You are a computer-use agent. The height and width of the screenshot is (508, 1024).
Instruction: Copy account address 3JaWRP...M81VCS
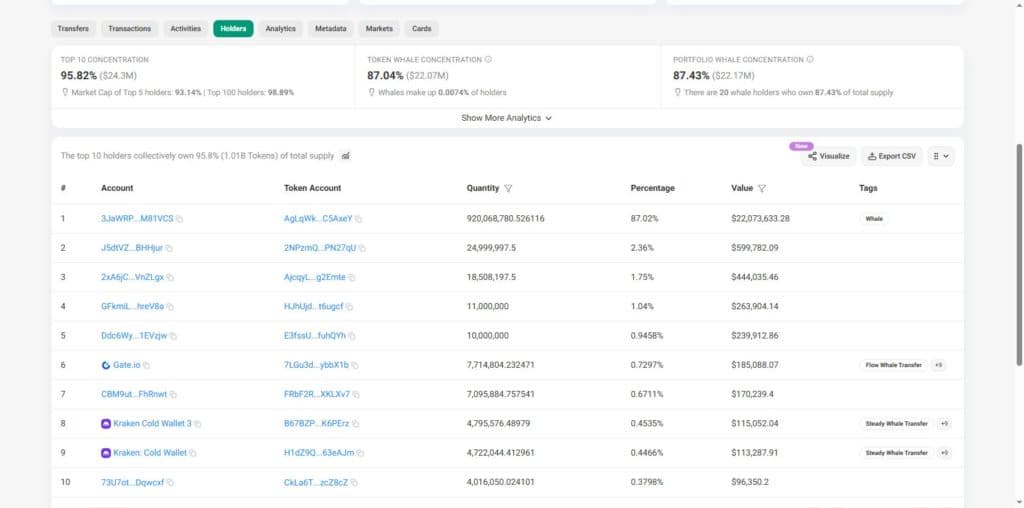tap(180, 219)
